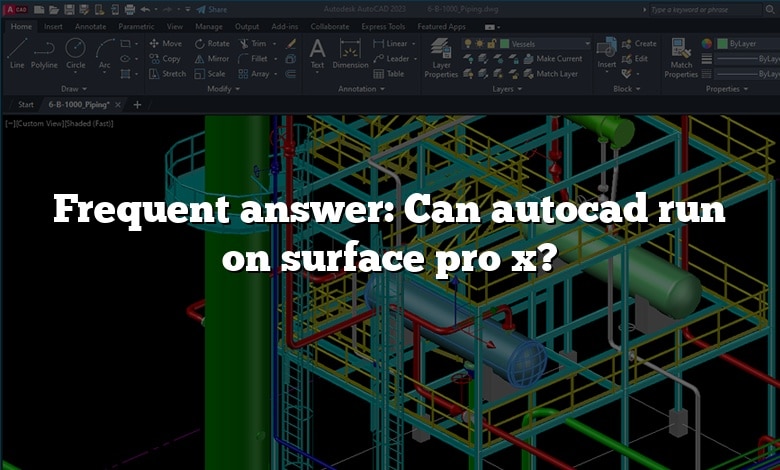Click the Plot printer icon
This screenshot has width=780, height=470.
pyautogui.click(x=130, y=9)
